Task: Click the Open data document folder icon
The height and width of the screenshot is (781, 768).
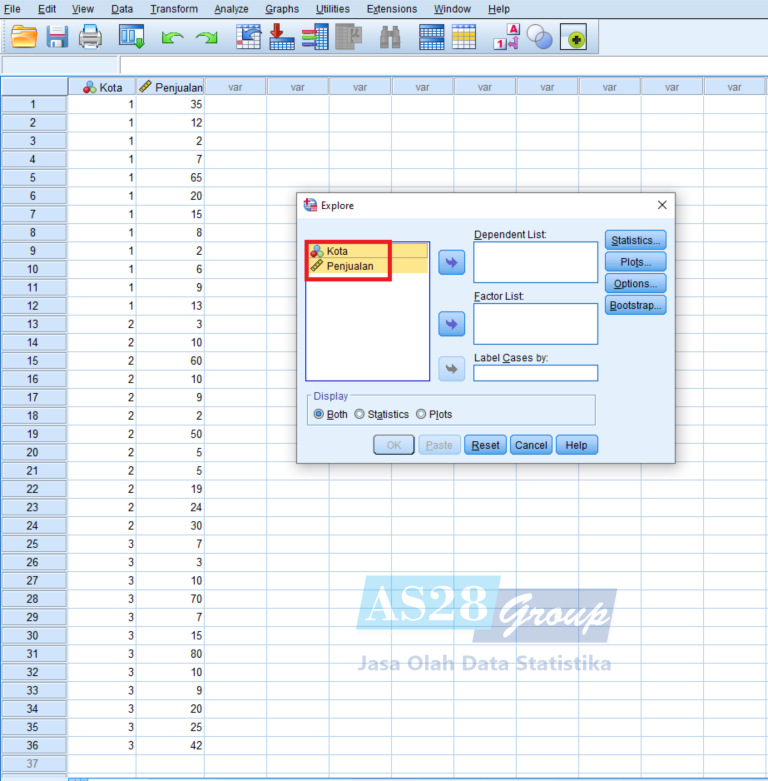Action: click(24, 38)
